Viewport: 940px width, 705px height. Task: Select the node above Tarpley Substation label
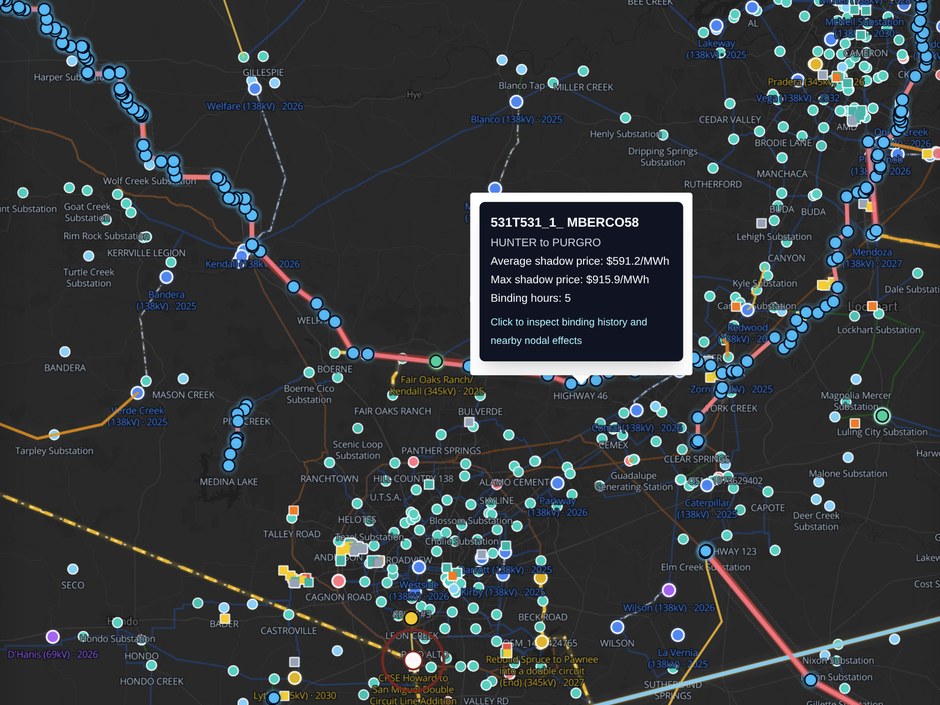point(54,434)
